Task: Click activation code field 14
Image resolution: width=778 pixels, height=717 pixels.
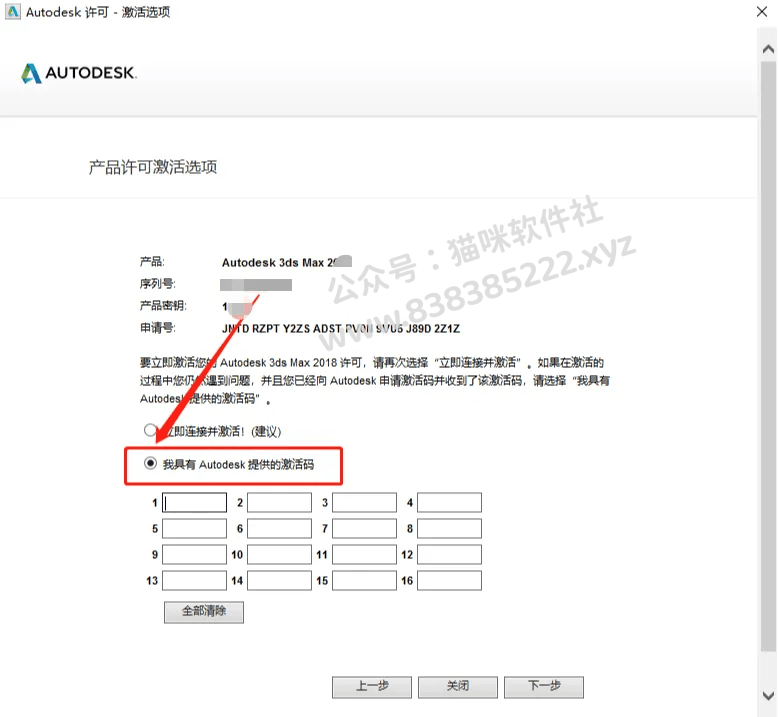Action: point(279,581)
